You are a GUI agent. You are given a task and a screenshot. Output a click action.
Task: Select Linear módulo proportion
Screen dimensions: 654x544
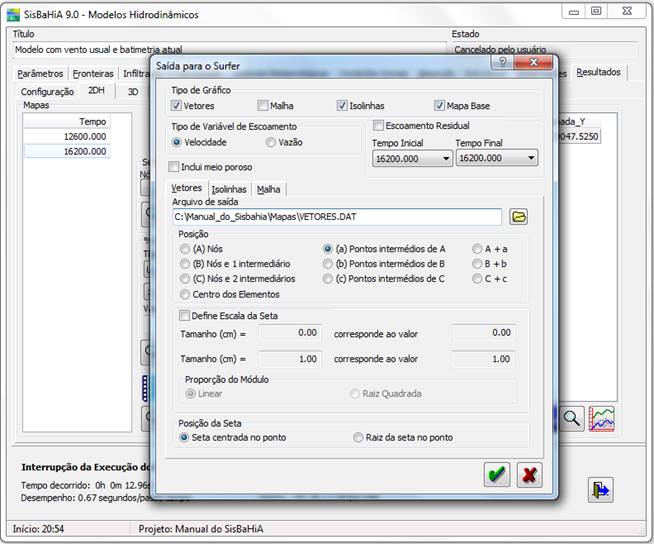click(x=191, y=393)
